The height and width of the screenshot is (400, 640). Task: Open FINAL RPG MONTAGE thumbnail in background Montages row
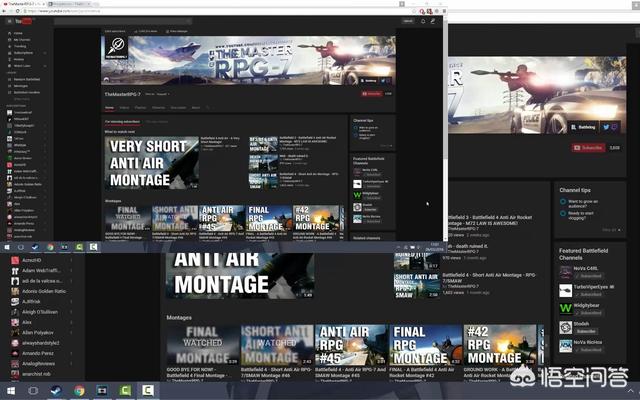(426, 345)
